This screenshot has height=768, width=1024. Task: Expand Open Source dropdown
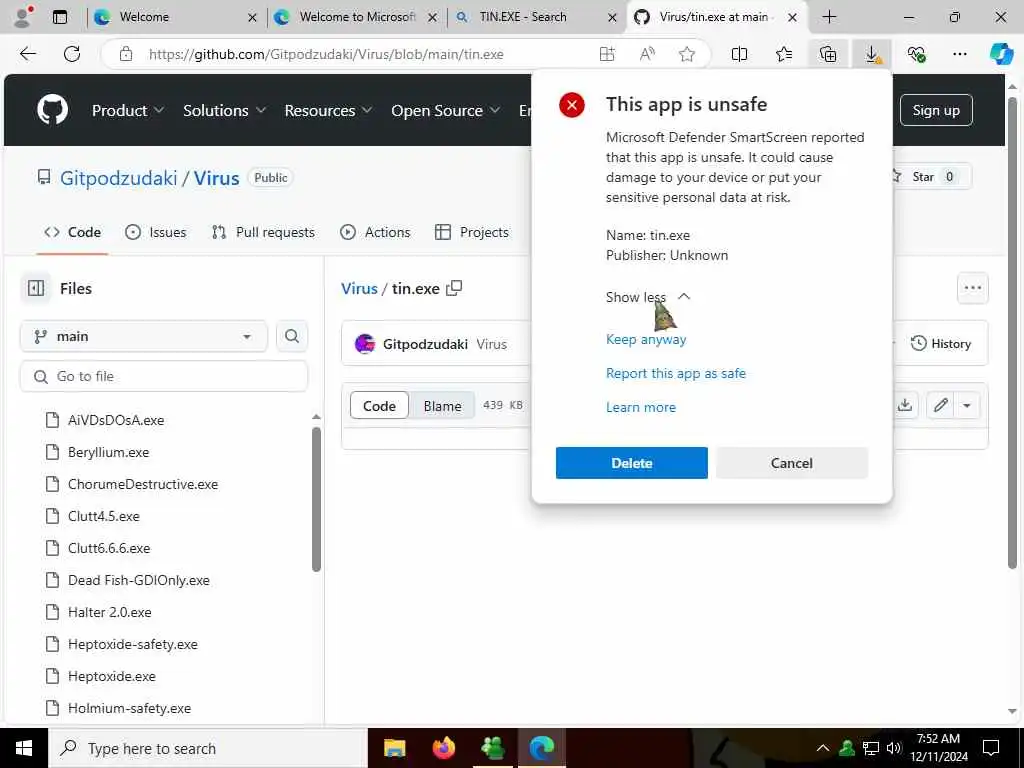point(445,110)
